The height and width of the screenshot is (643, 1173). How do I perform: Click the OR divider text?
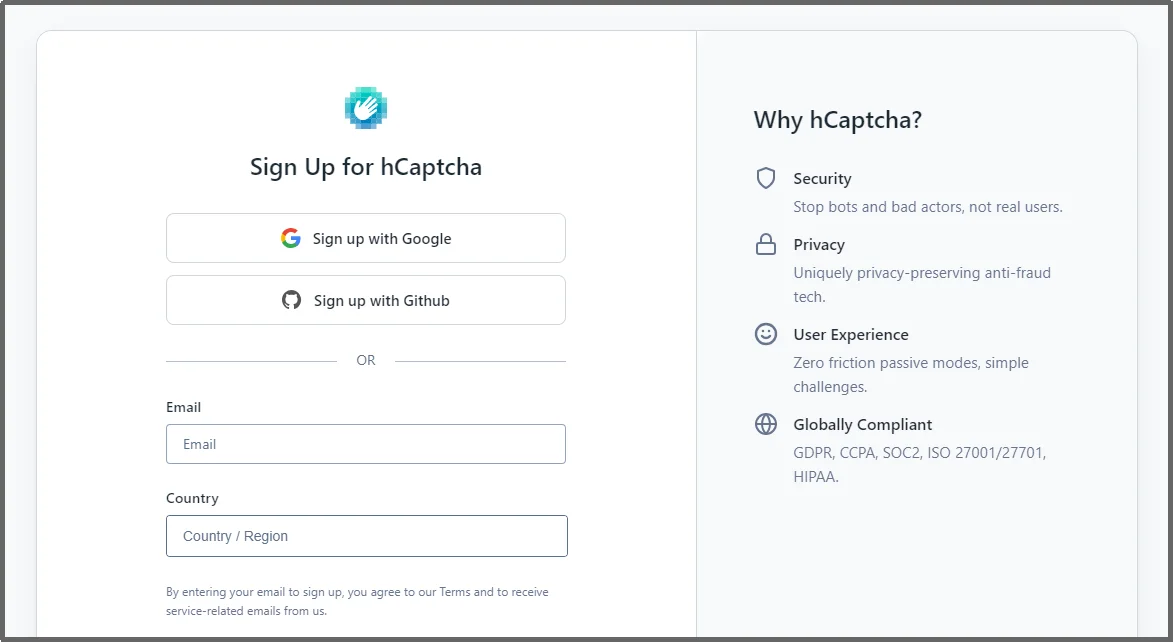click(366, 360)
